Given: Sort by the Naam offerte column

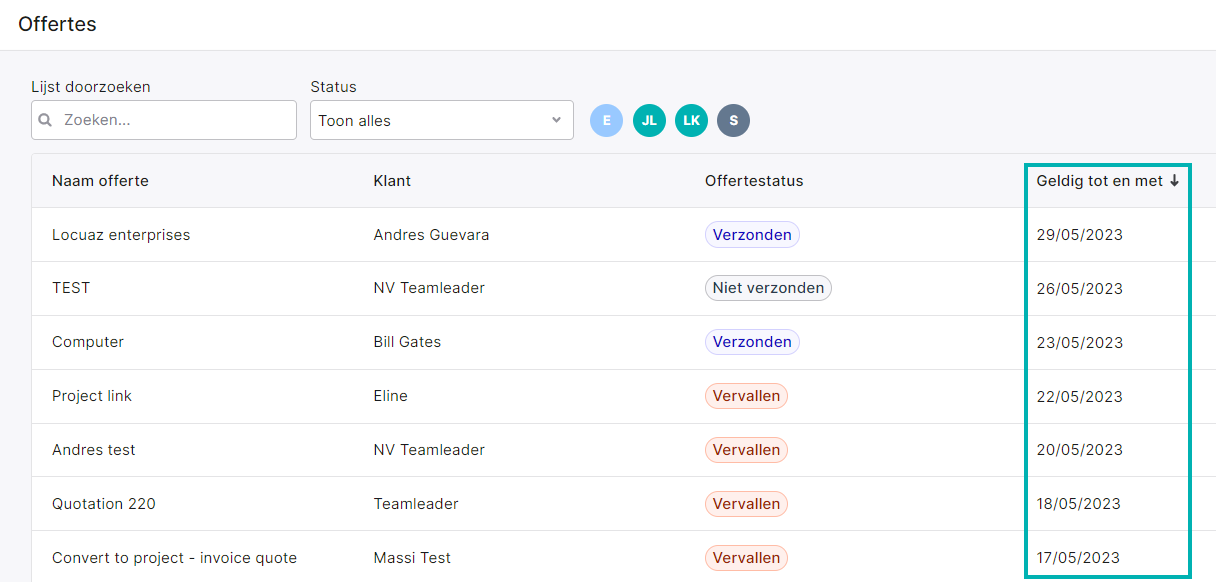Looking at the screenshot, I should [x=100, y=181].
